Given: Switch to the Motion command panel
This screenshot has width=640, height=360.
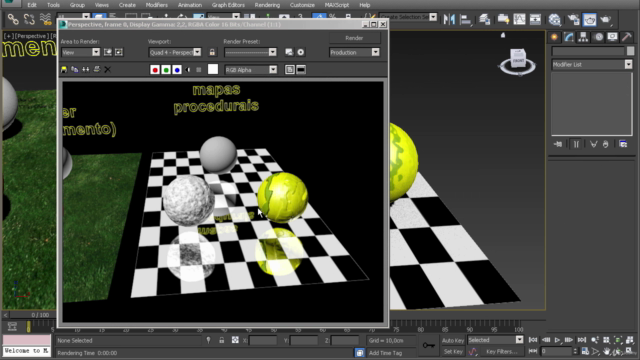Looking at the screenshot, I should [598, 37].
